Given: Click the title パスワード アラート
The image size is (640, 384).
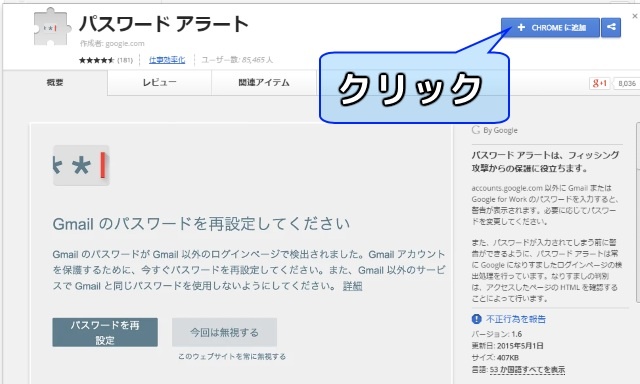Looking at the screenshot, I should pyautogui.click(x=164, y=24).
